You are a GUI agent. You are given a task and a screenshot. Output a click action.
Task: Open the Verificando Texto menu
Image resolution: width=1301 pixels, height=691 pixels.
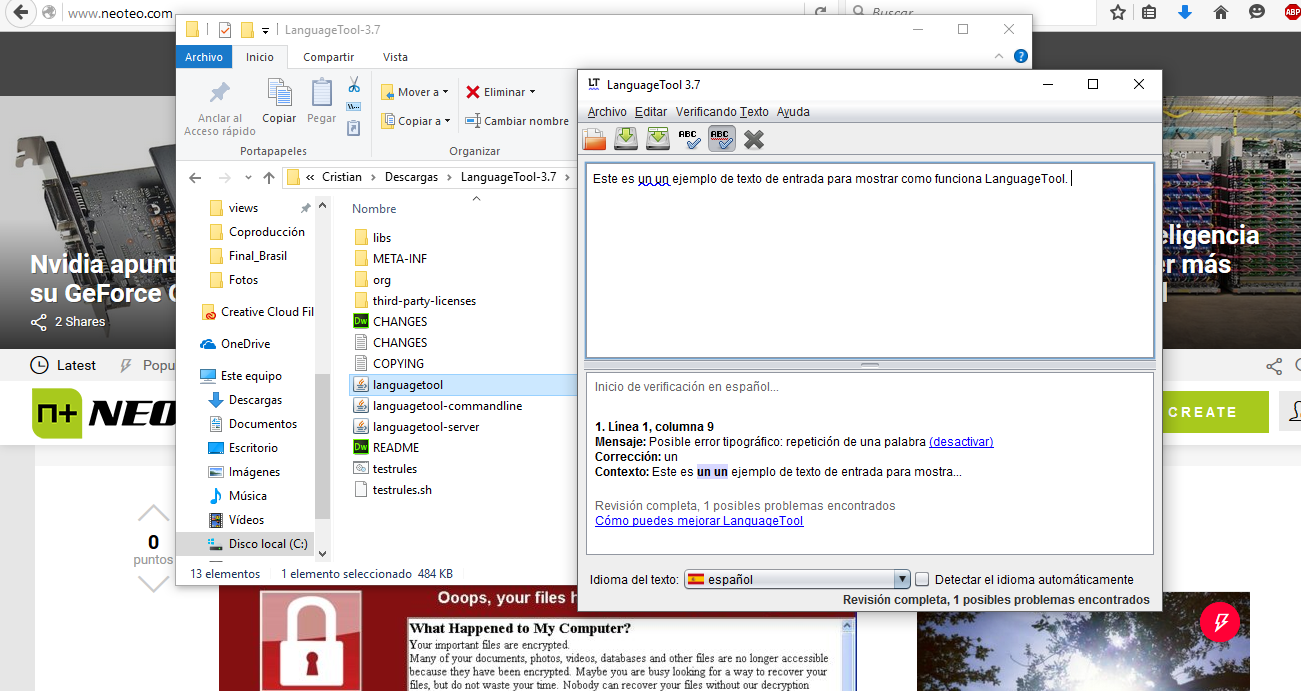[x=722, y=112]
